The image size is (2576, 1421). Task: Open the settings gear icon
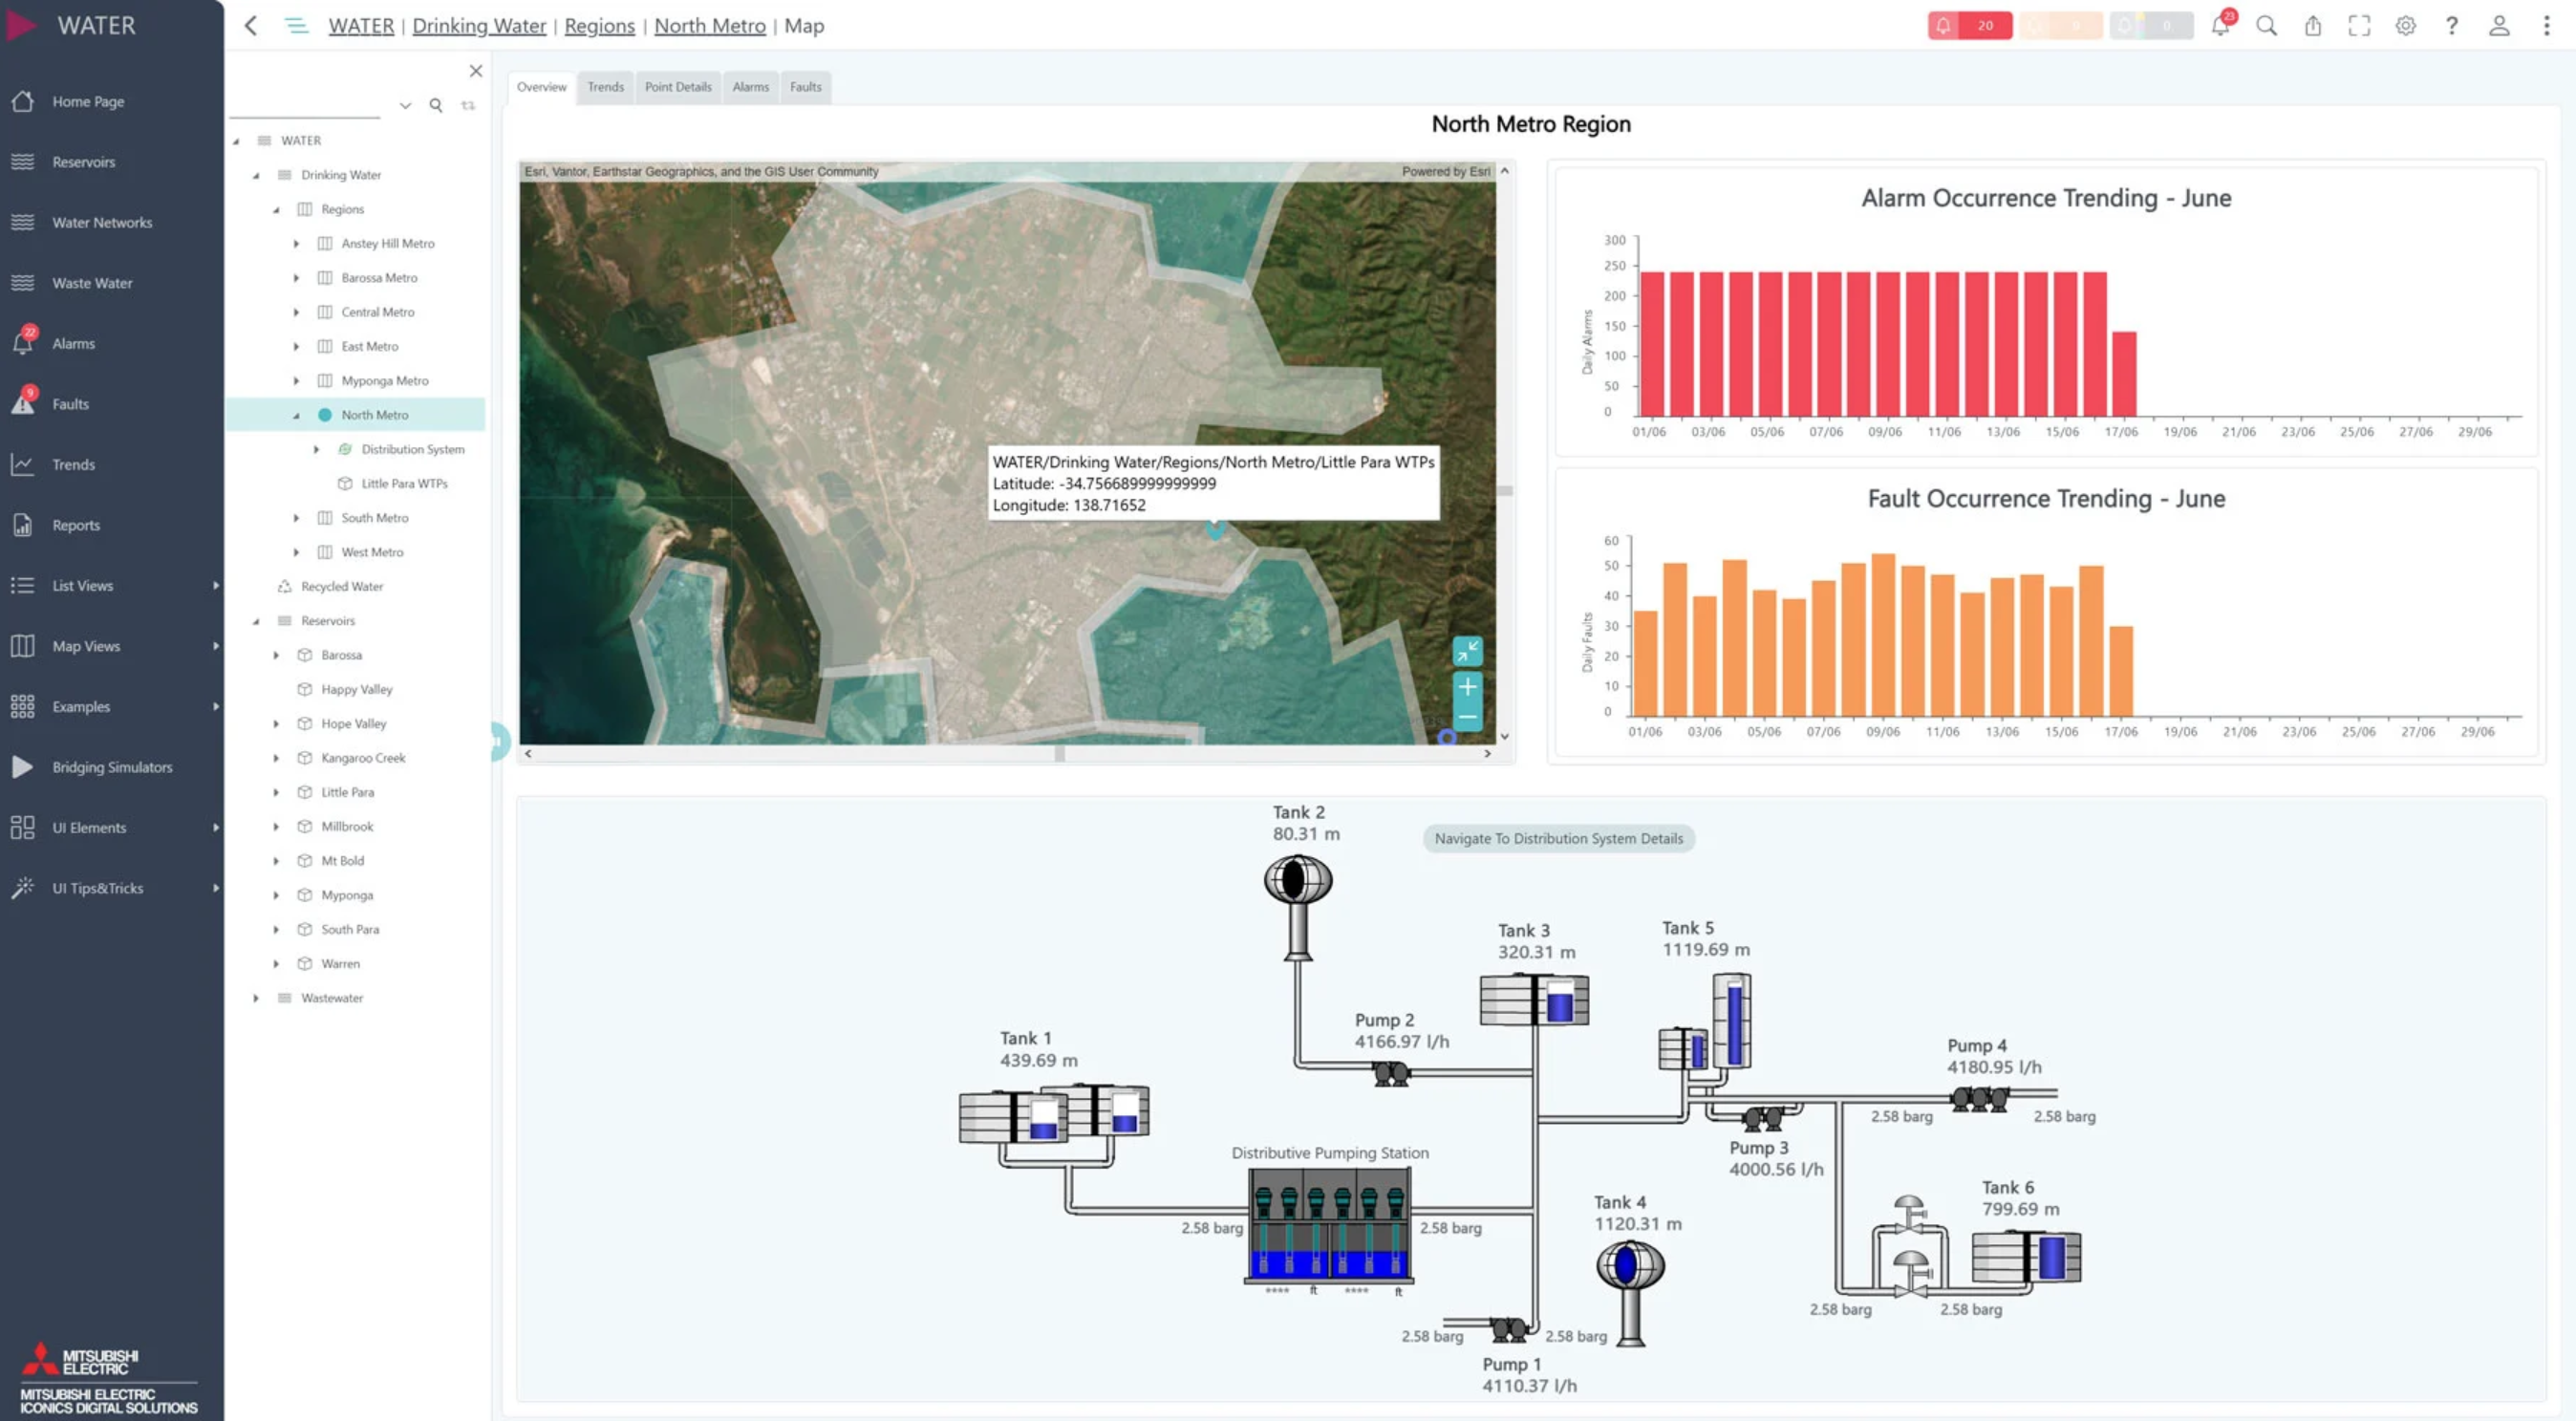point(2405,26)
